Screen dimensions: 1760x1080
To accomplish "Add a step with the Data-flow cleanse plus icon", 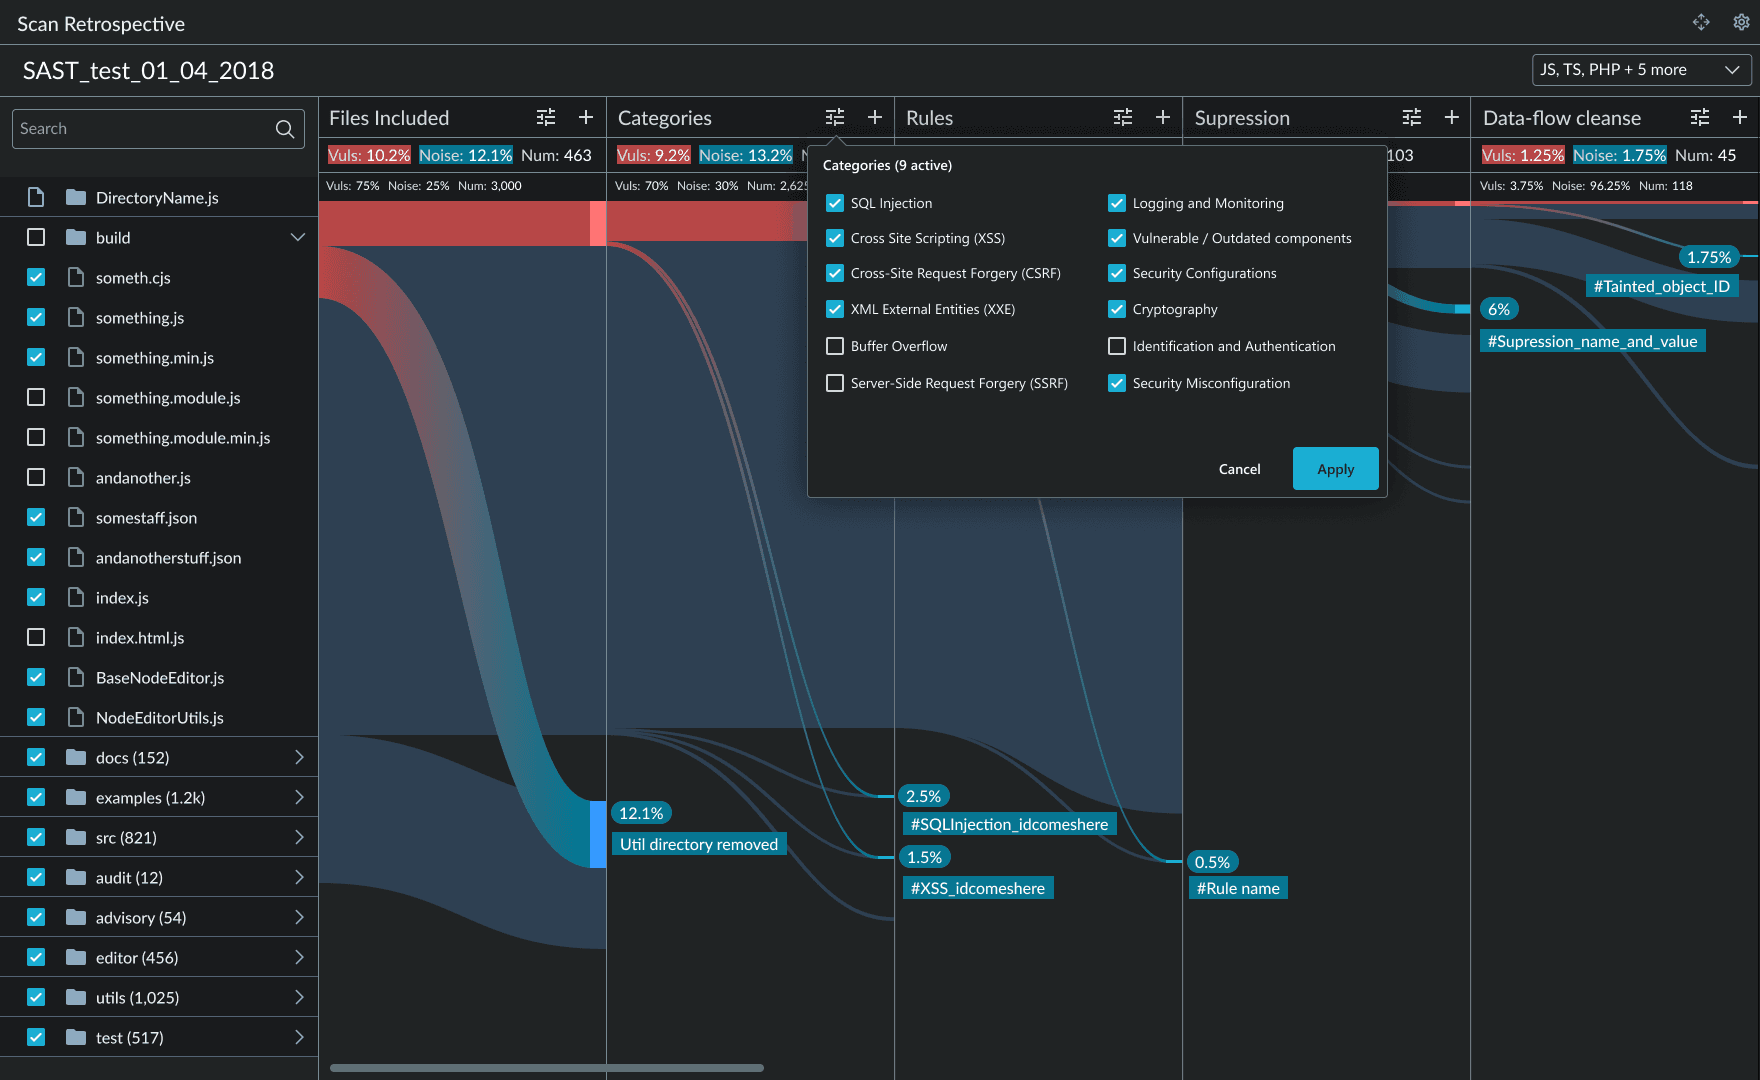I will [1740, 117].
